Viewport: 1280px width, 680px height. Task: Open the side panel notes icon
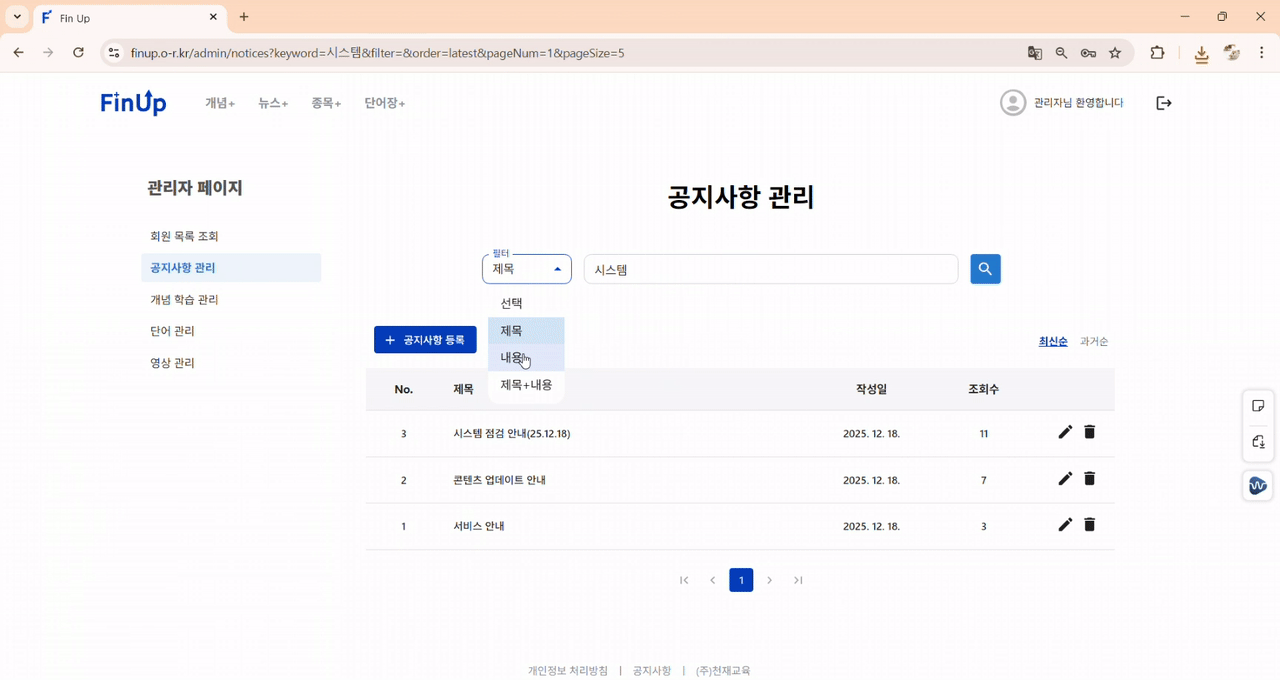click(x=1258, y=405)
